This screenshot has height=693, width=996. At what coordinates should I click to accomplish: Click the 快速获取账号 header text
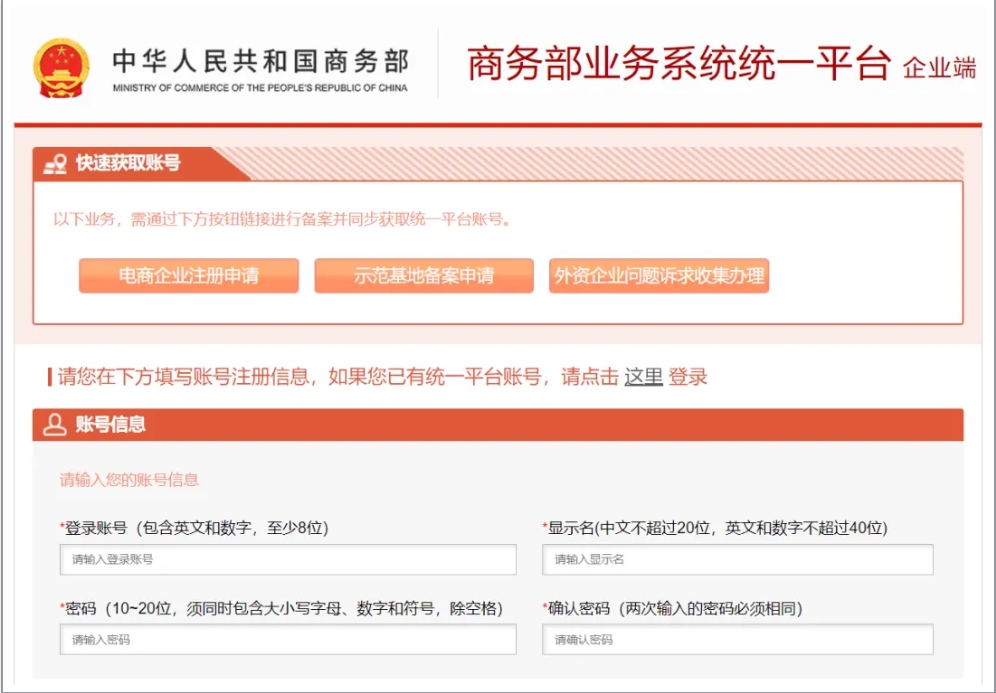[x=128, y=163]
